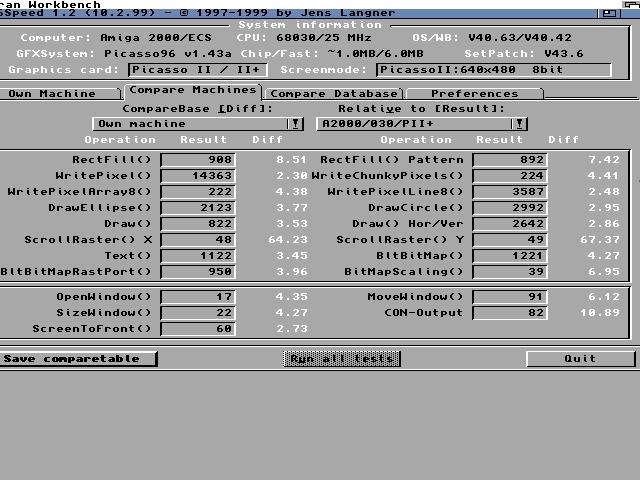This screenshot has width=640, height=480.
Task: Click the Run all tests button
Action: 341,359
